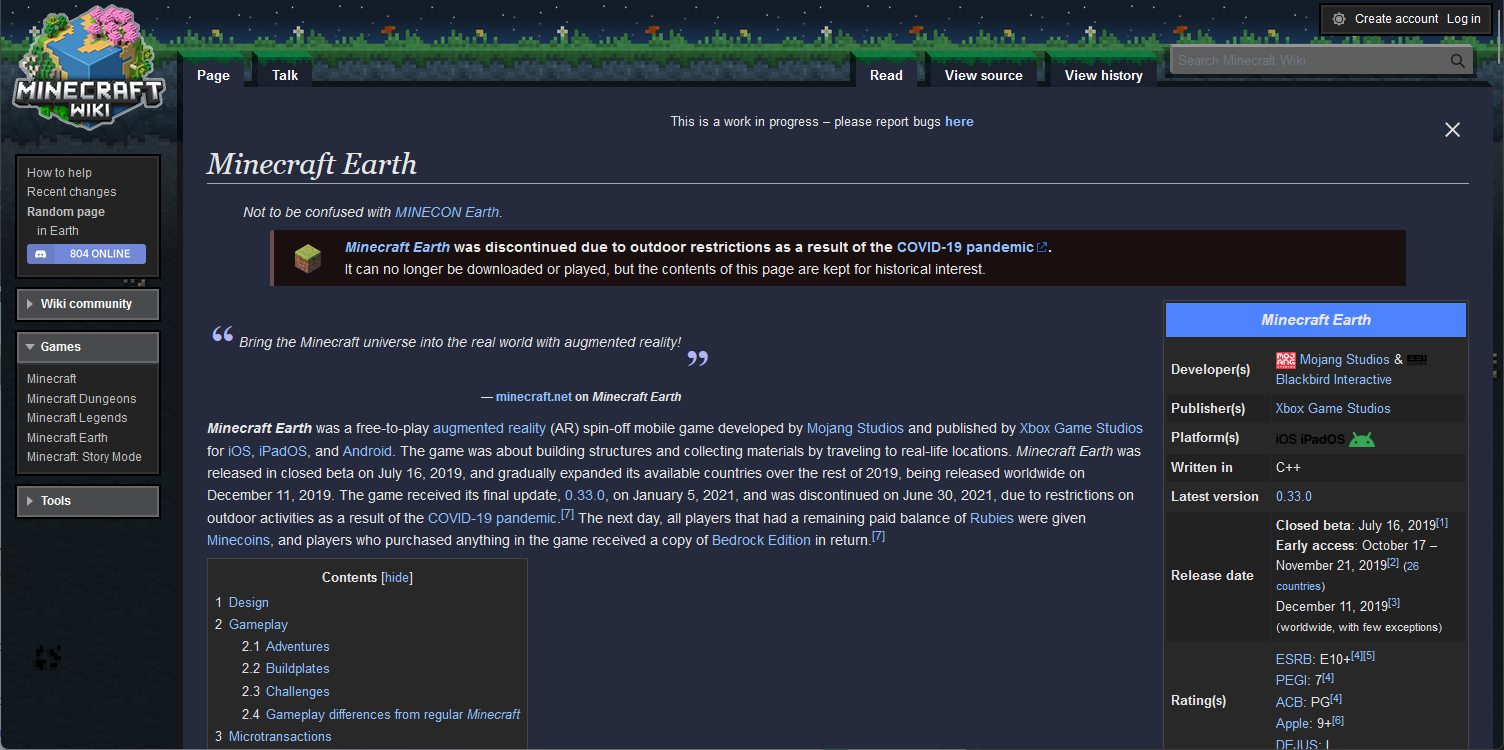Jump to Design section in Contents
Image resolution: width=1504 pixels, height=750 pixels.
click(x=249, y=603)
